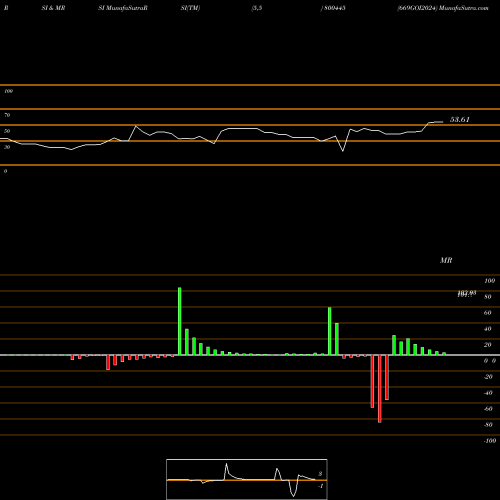Click the RSI axis label 30
The width and height of the screenshot is (500, 500).
click(7, 147)
